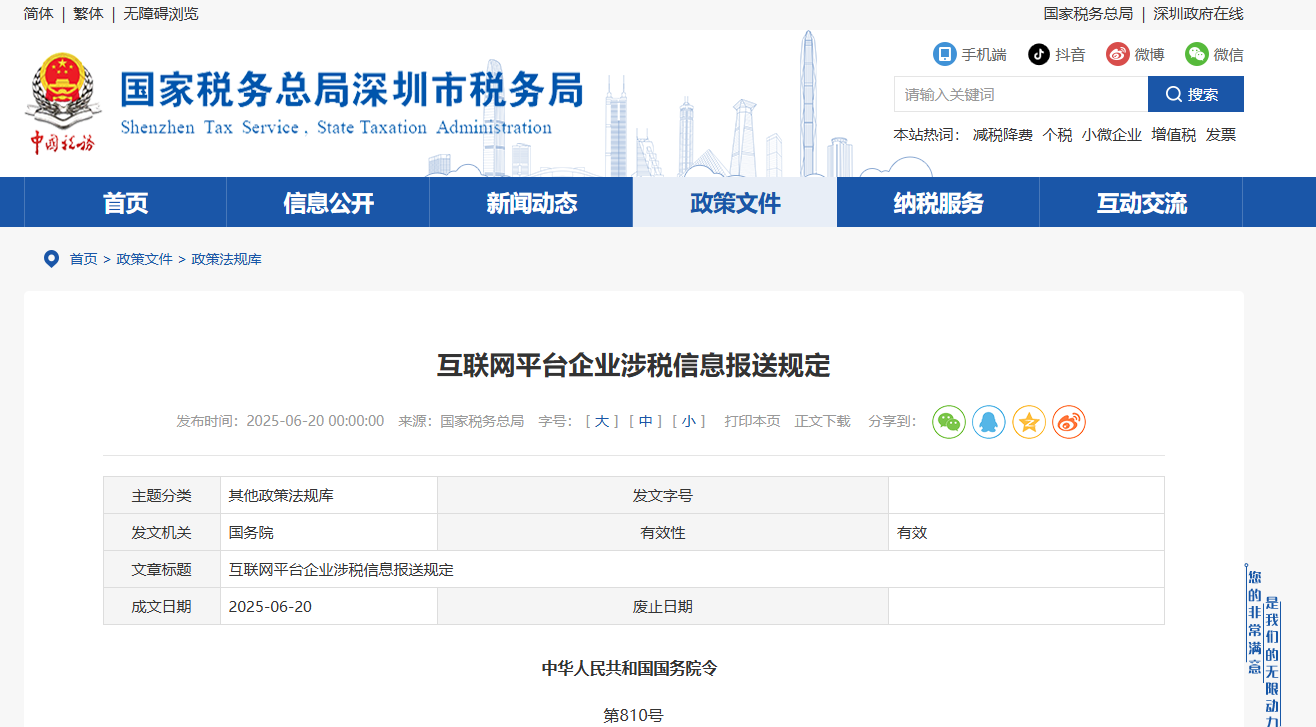Open the 微博 Weibo icon in header

coord(1117,54)
